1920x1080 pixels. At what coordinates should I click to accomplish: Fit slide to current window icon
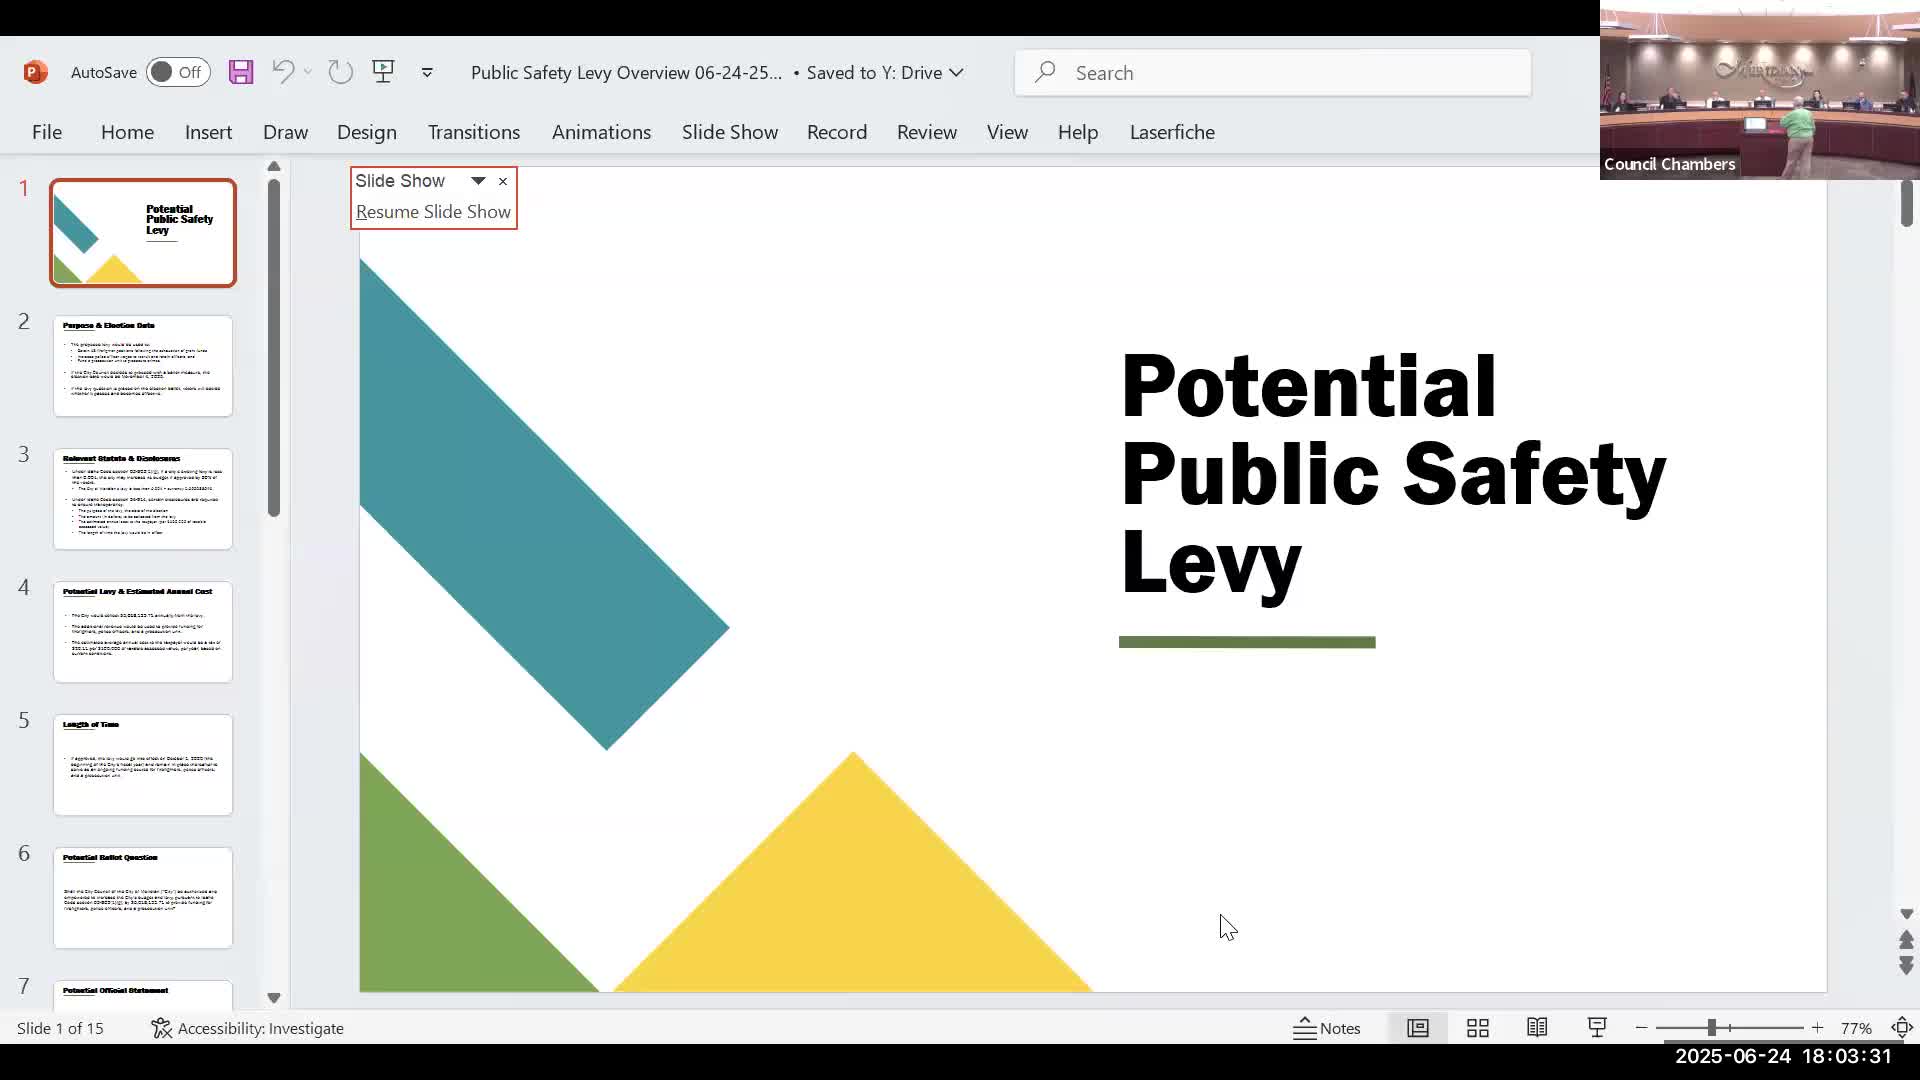1902,1028
